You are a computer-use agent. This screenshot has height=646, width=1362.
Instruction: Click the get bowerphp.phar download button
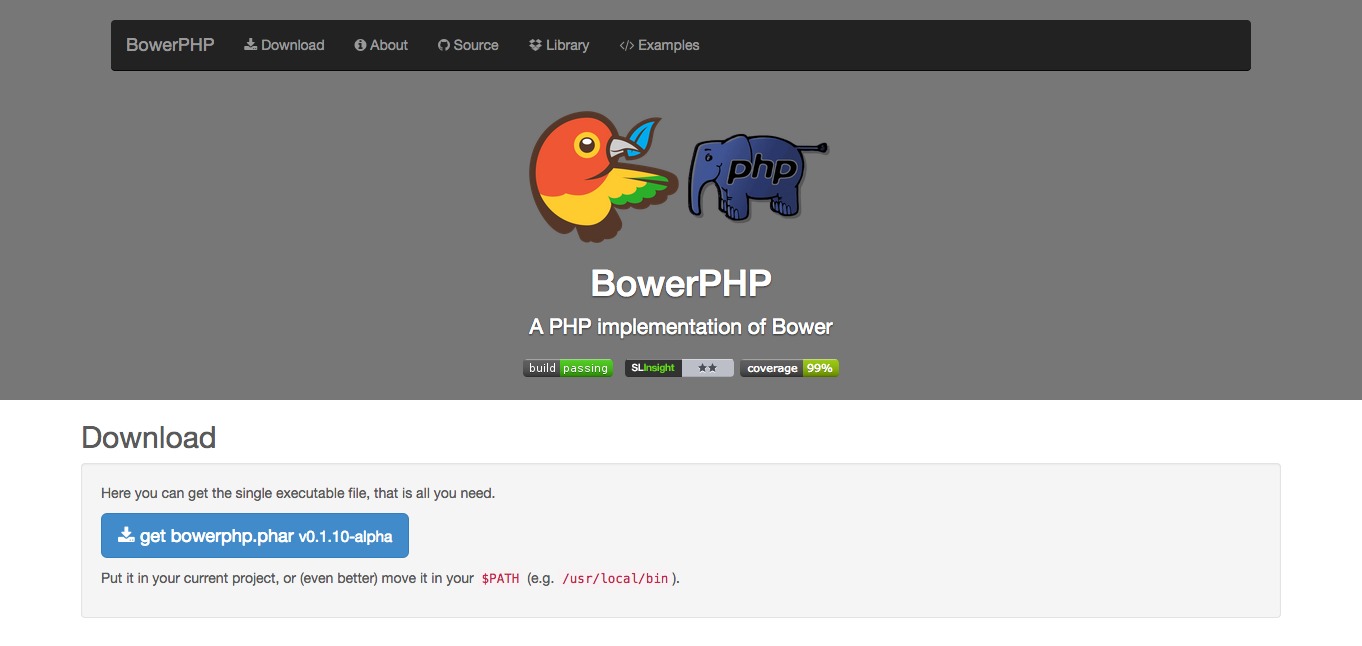point(255,536)
